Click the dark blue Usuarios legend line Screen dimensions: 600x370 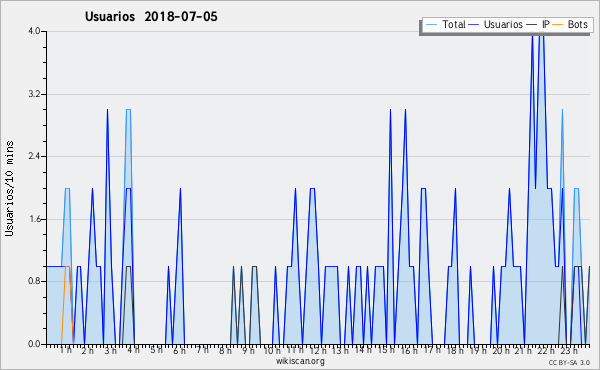pos(474,24)
